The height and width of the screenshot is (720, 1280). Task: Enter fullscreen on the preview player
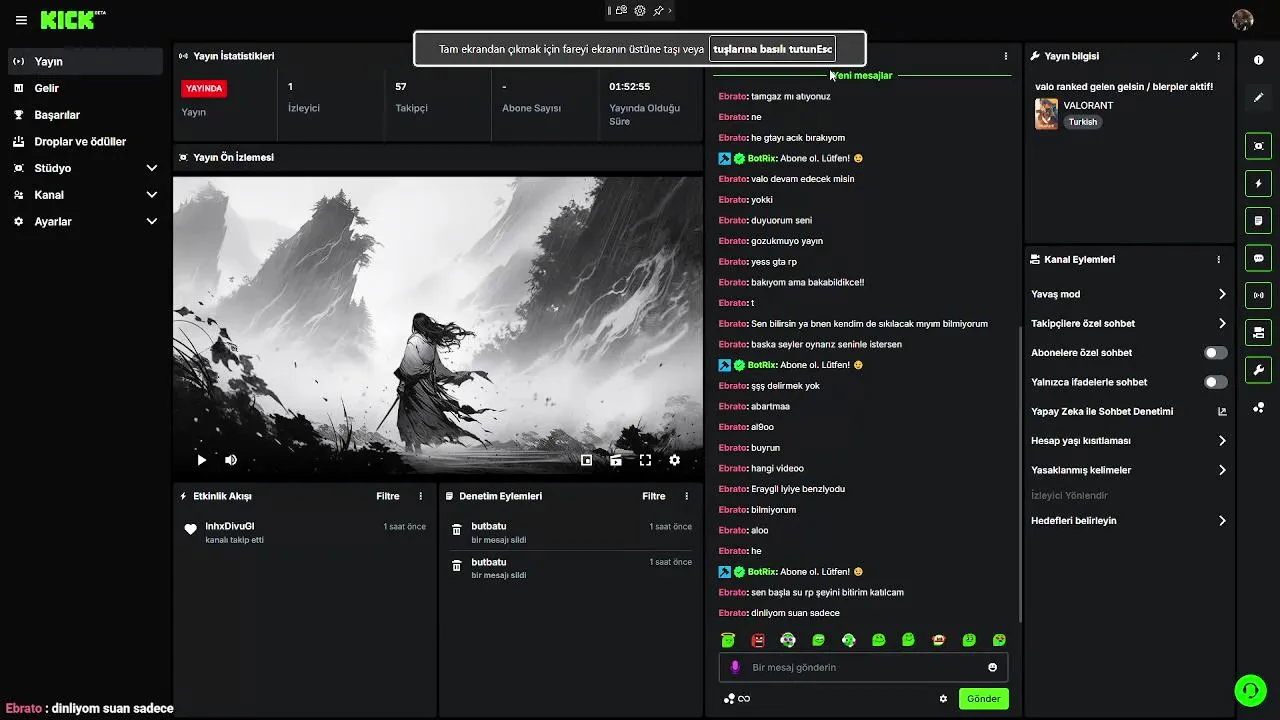pos(646,460)
